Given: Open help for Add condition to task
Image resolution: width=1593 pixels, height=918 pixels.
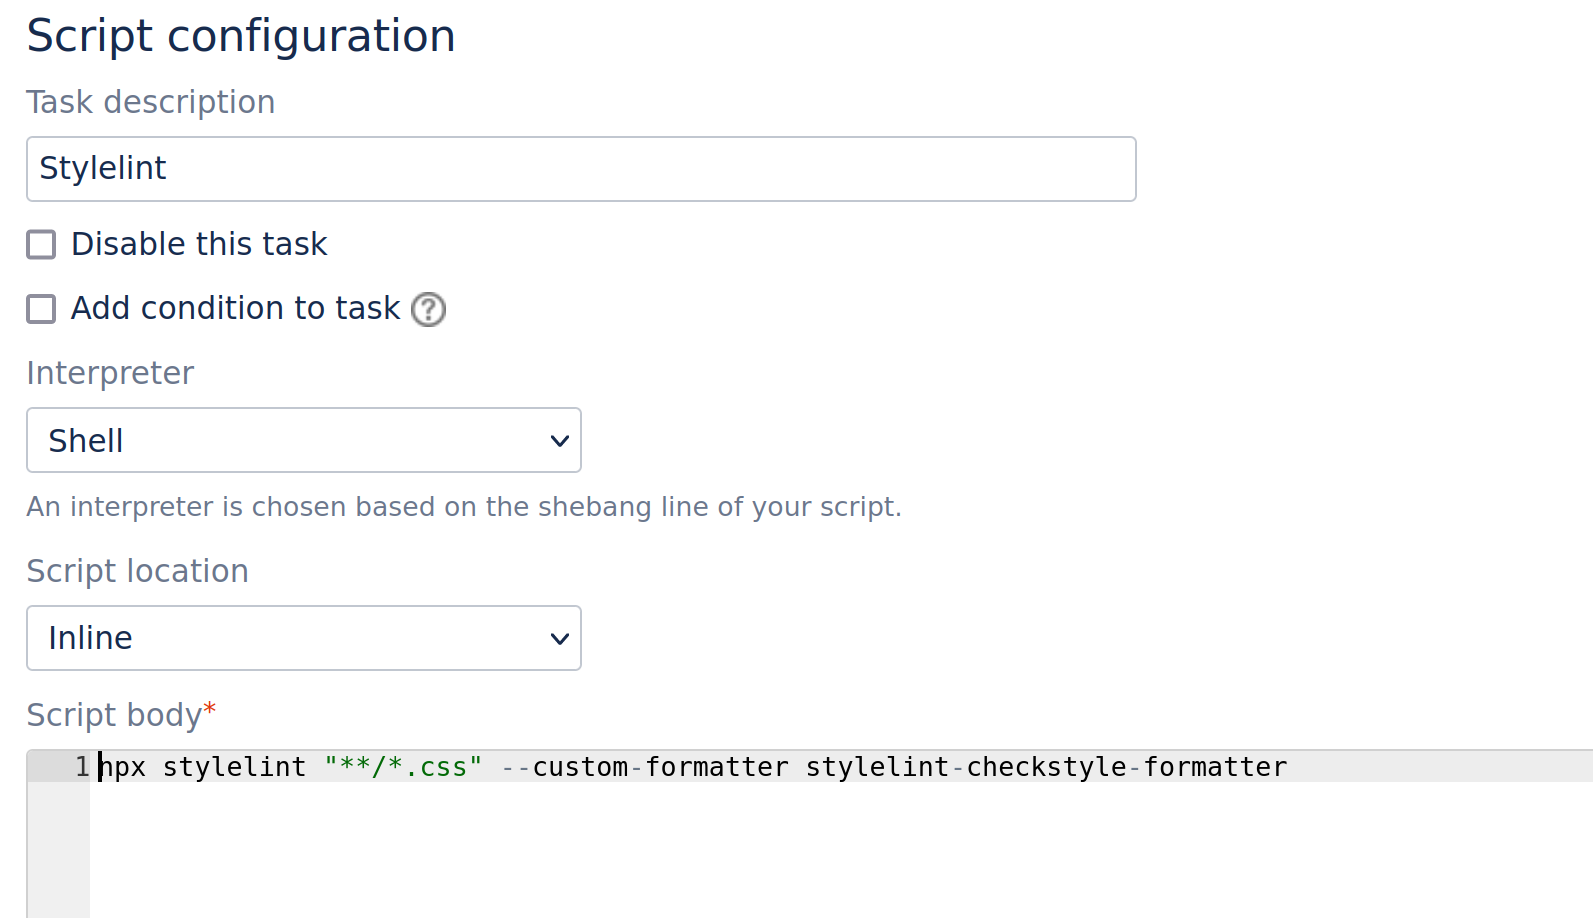Looking at the screenshot, I should coord(429,309).
